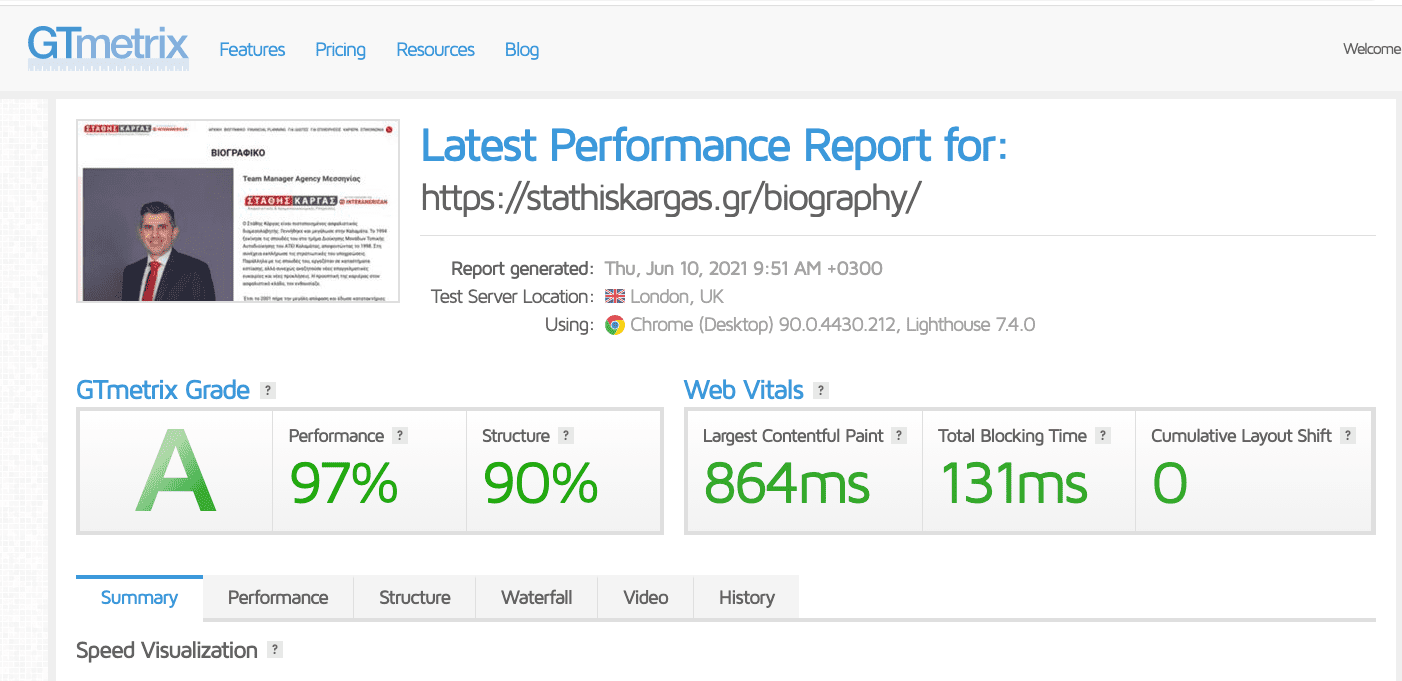Open the biography page screenshot thumbnail
This screenshot has width=1402, height=681.
238,211
